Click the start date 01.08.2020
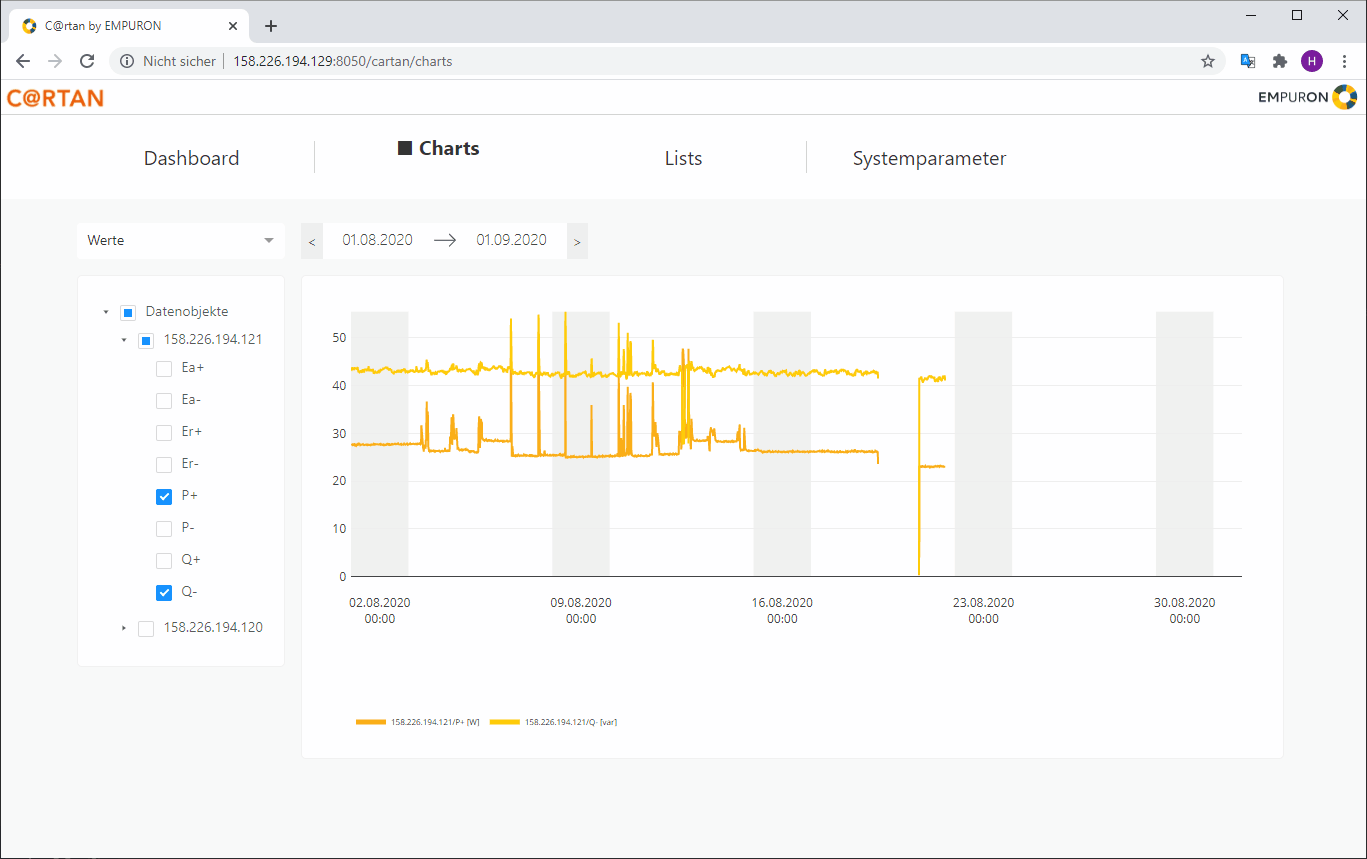 [377, 240]
